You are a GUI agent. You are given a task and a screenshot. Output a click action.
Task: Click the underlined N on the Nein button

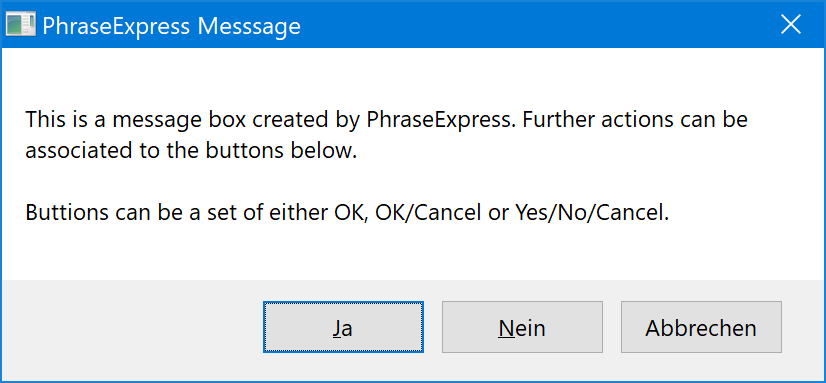point(505,328)
